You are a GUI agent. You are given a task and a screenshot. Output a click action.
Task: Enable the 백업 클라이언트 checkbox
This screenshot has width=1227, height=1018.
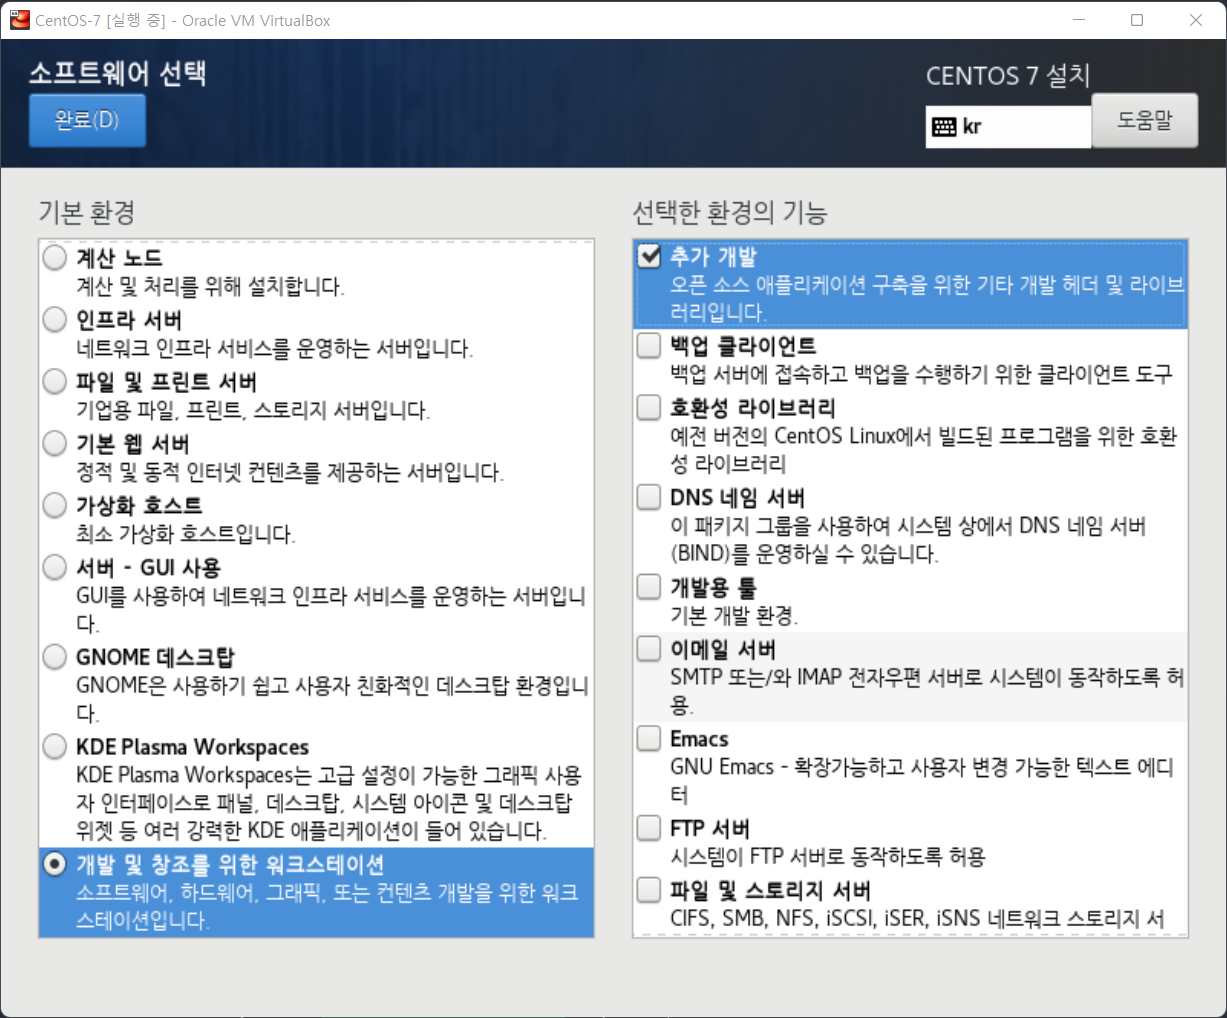tap(649, 346)
